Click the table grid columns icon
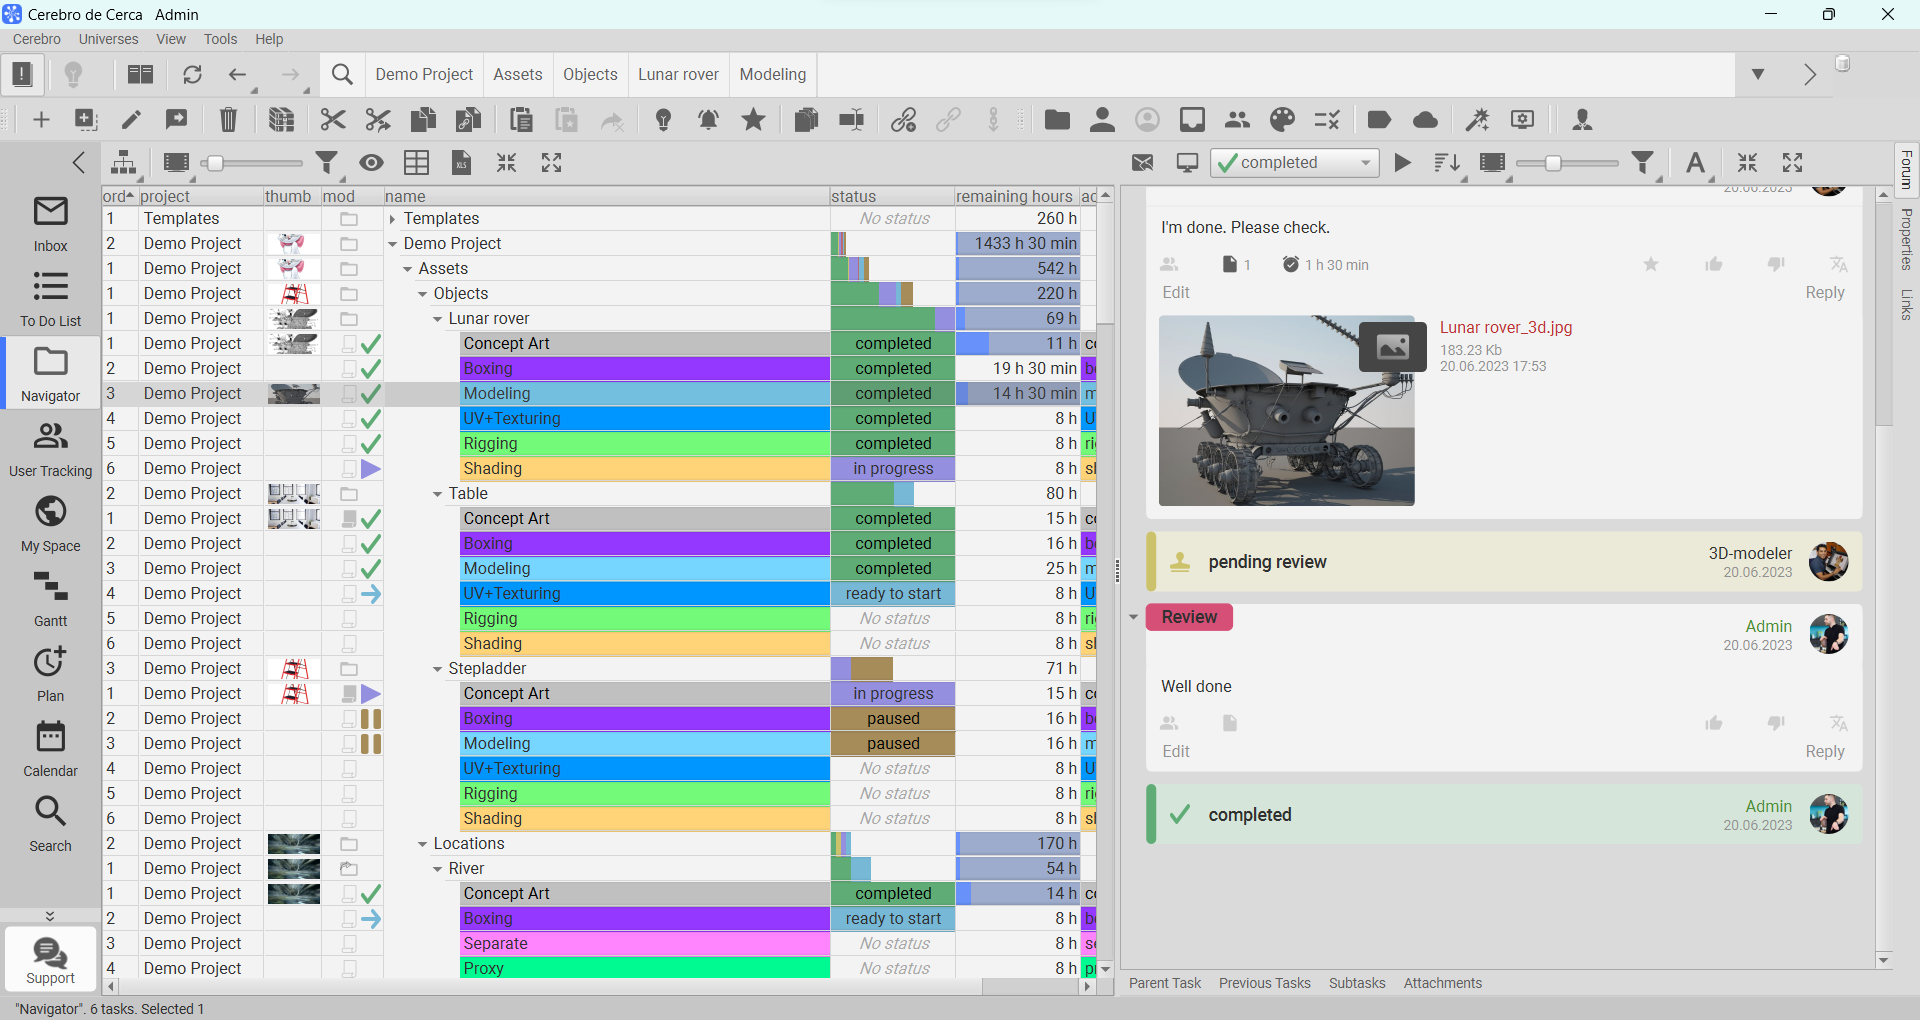 click(x=416, y=163)
